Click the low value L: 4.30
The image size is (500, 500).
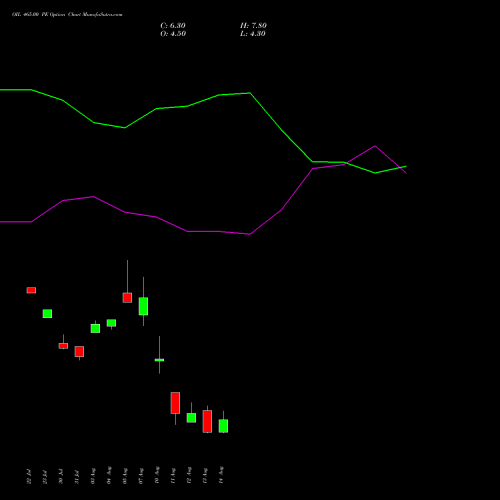[253, 34]
